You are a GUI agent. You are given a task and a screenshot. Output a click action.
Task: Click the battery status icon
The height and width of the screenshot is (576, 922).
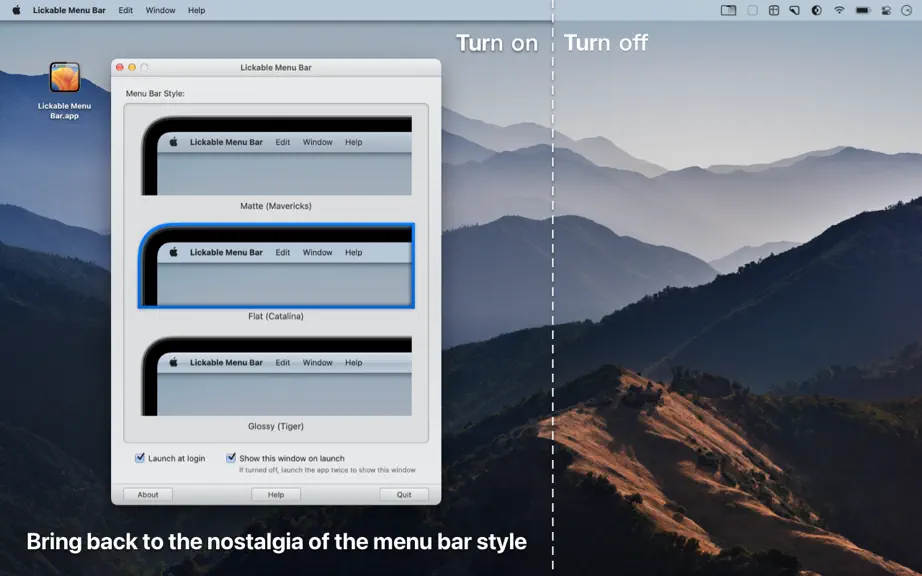[863, 10]
